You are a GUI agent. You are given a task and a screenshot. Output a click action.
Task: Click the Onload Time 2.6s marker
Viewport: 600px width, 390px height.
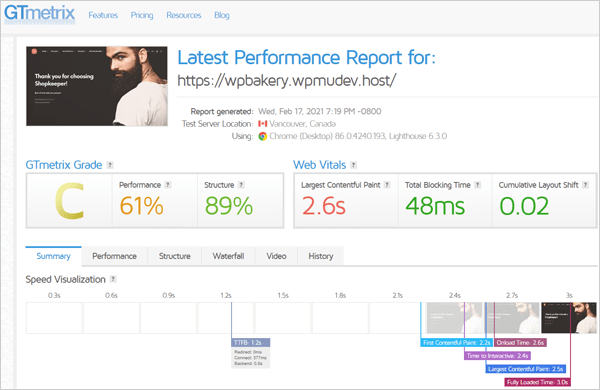coord(520,343)
